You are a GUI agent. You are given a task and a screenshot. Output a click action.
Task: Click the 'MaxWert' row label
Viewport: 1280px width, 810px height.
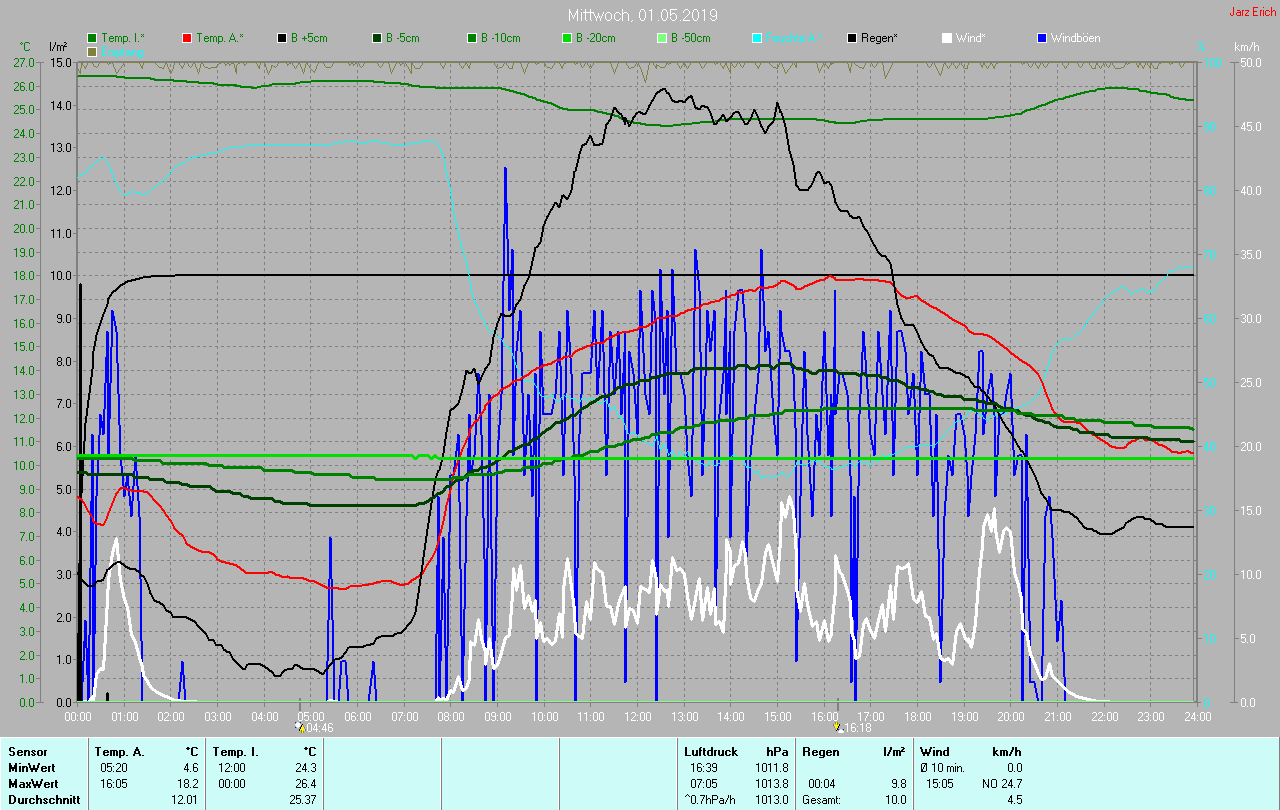click(x=32, y=784)
